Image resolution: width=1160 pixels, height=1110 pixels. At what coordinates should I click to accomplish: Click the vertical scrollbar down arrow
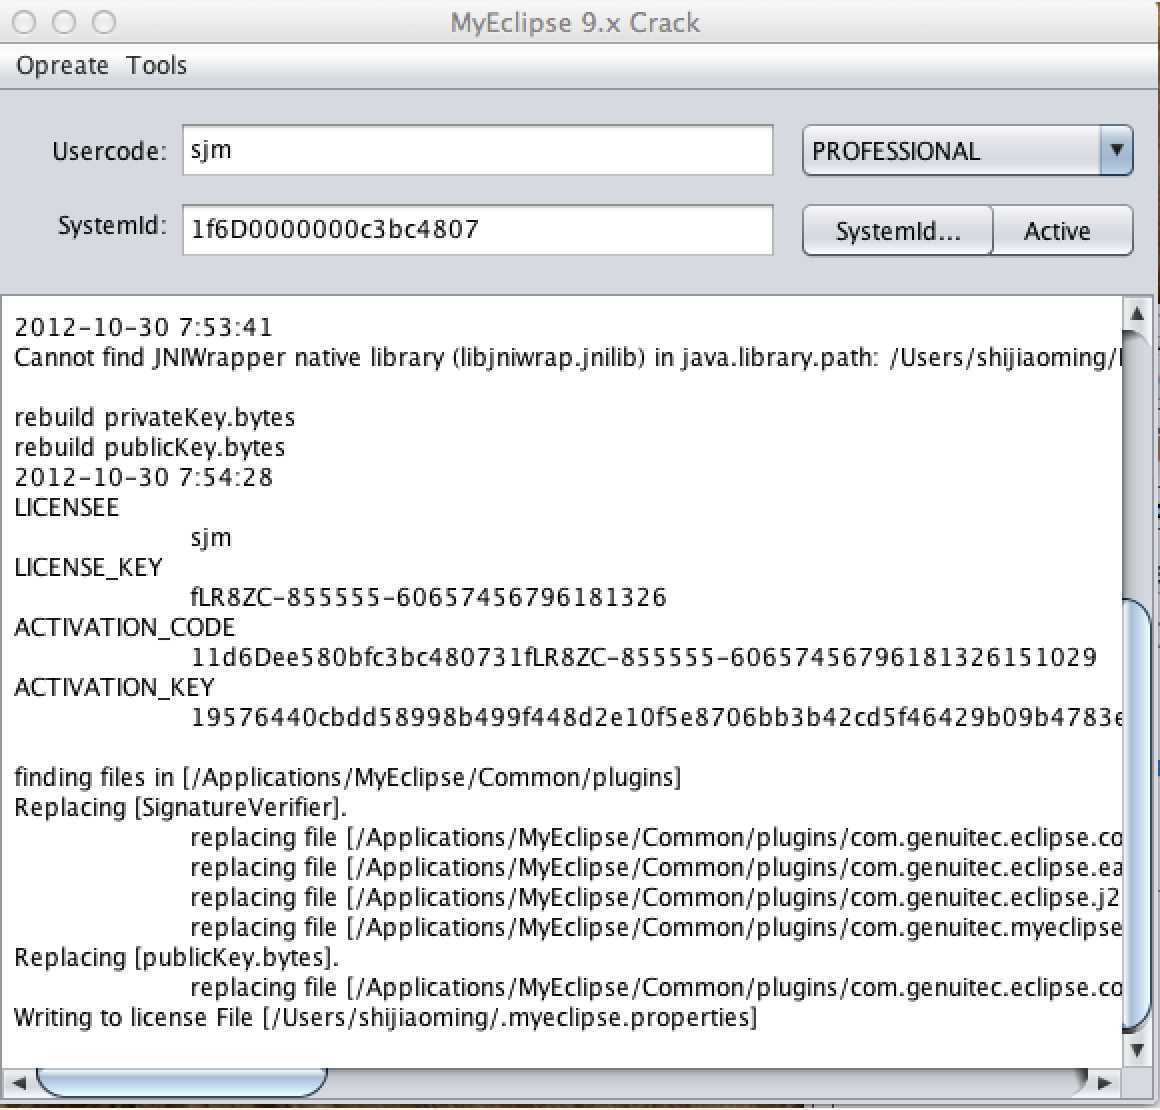coord(1138,1049)
